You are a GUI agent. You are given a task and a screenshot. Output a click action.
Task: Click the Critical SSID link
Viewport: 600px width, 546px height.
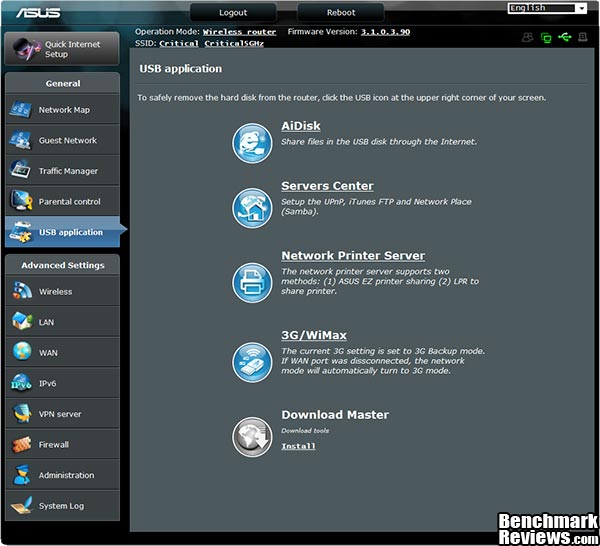point(179,44)
